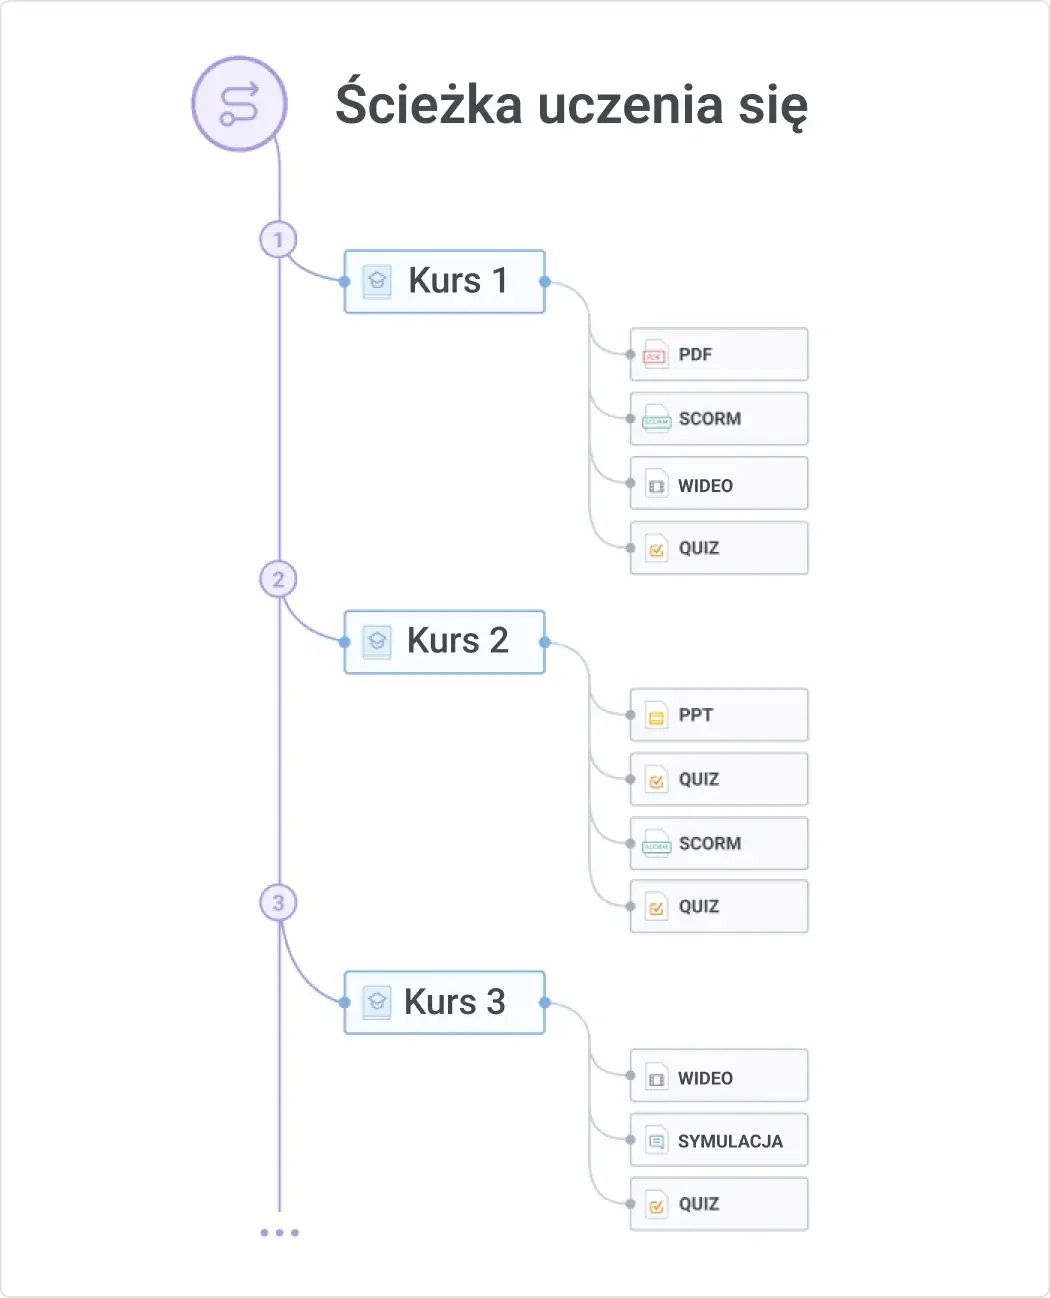Select step 1 marker on the timeline
The height and width of the screenshot is (1298, 1050).
click(278, 240)
